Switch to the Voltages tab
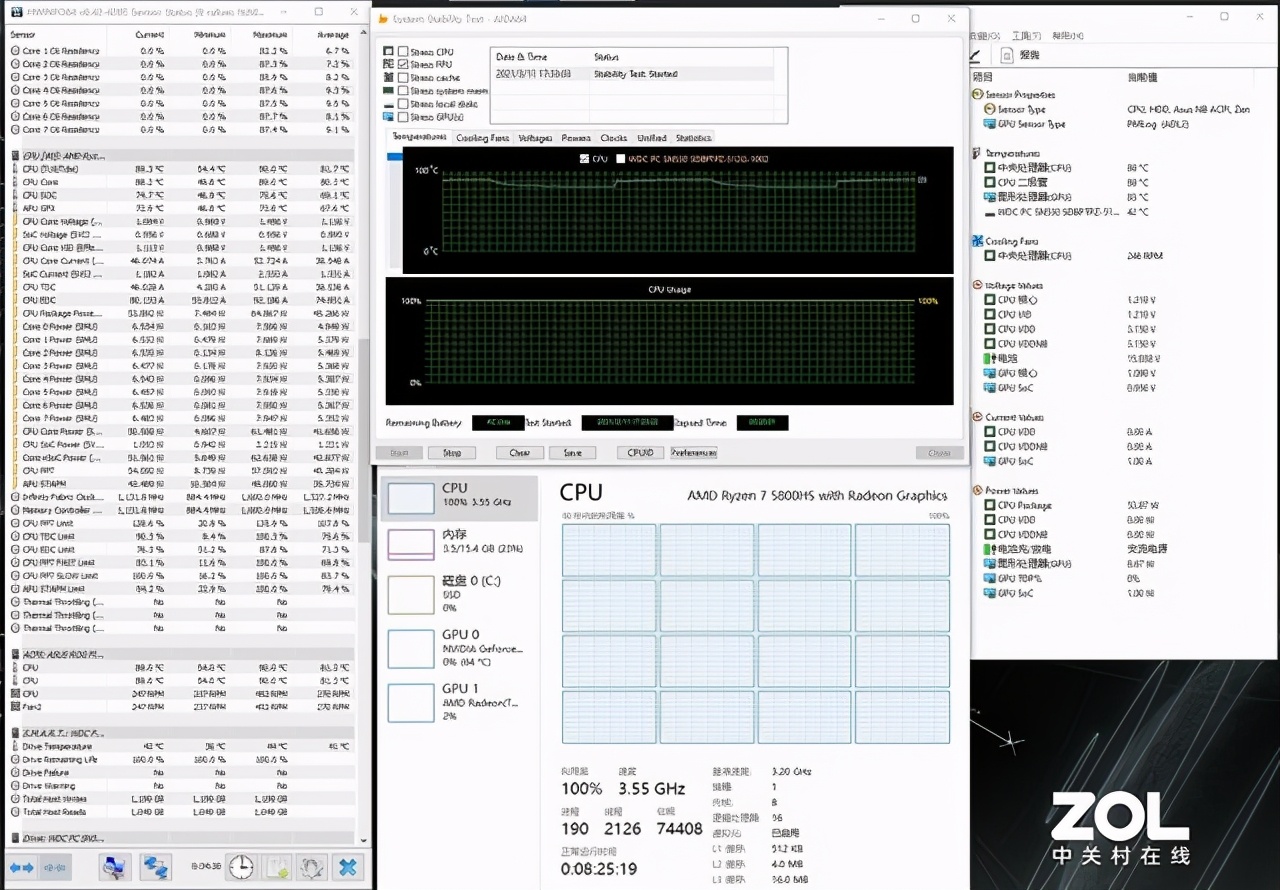 tap(534, 138)
